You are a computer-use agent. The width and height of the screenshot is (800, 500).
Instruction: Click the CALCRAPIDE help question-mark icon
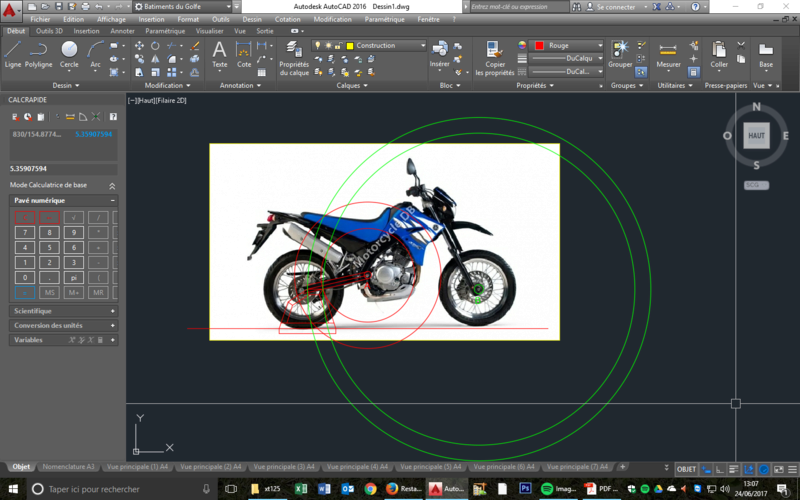point(113,117)
